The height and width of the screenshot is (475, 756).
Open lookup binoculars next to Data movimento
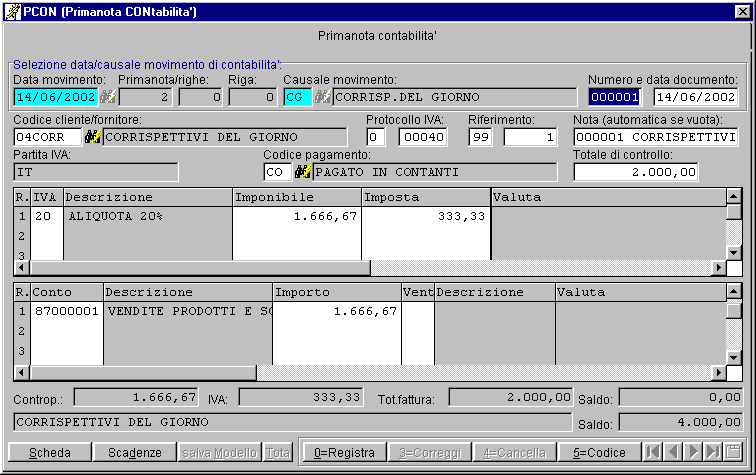(108, 97)
